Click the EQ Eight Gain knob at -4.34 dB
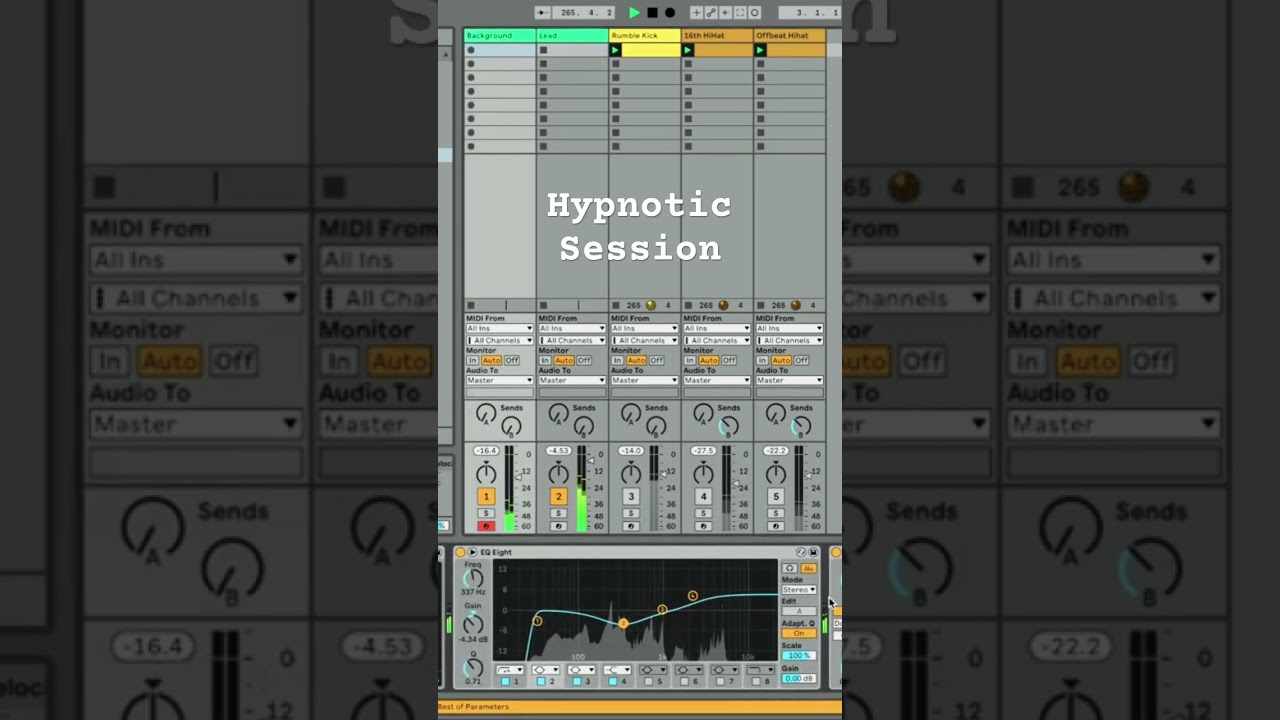 [473, 624]
